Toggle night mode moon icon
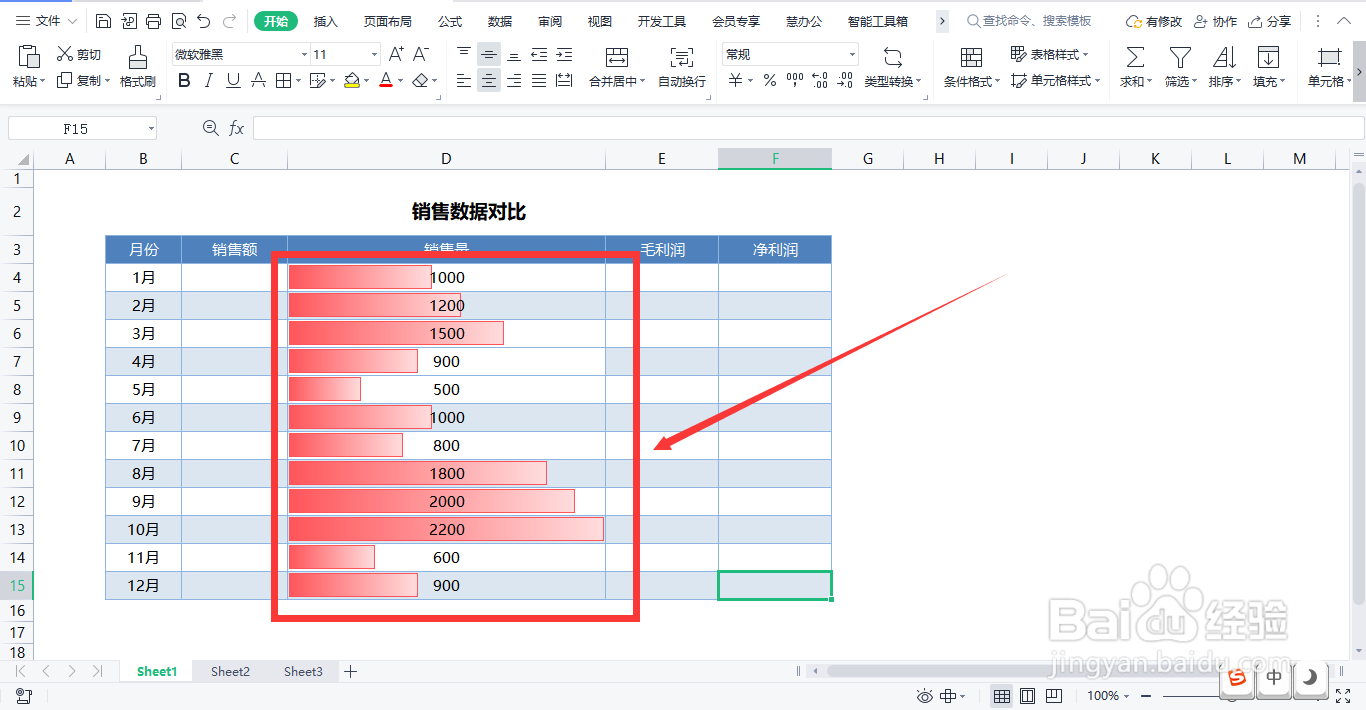 click(x=1310, y=678)
